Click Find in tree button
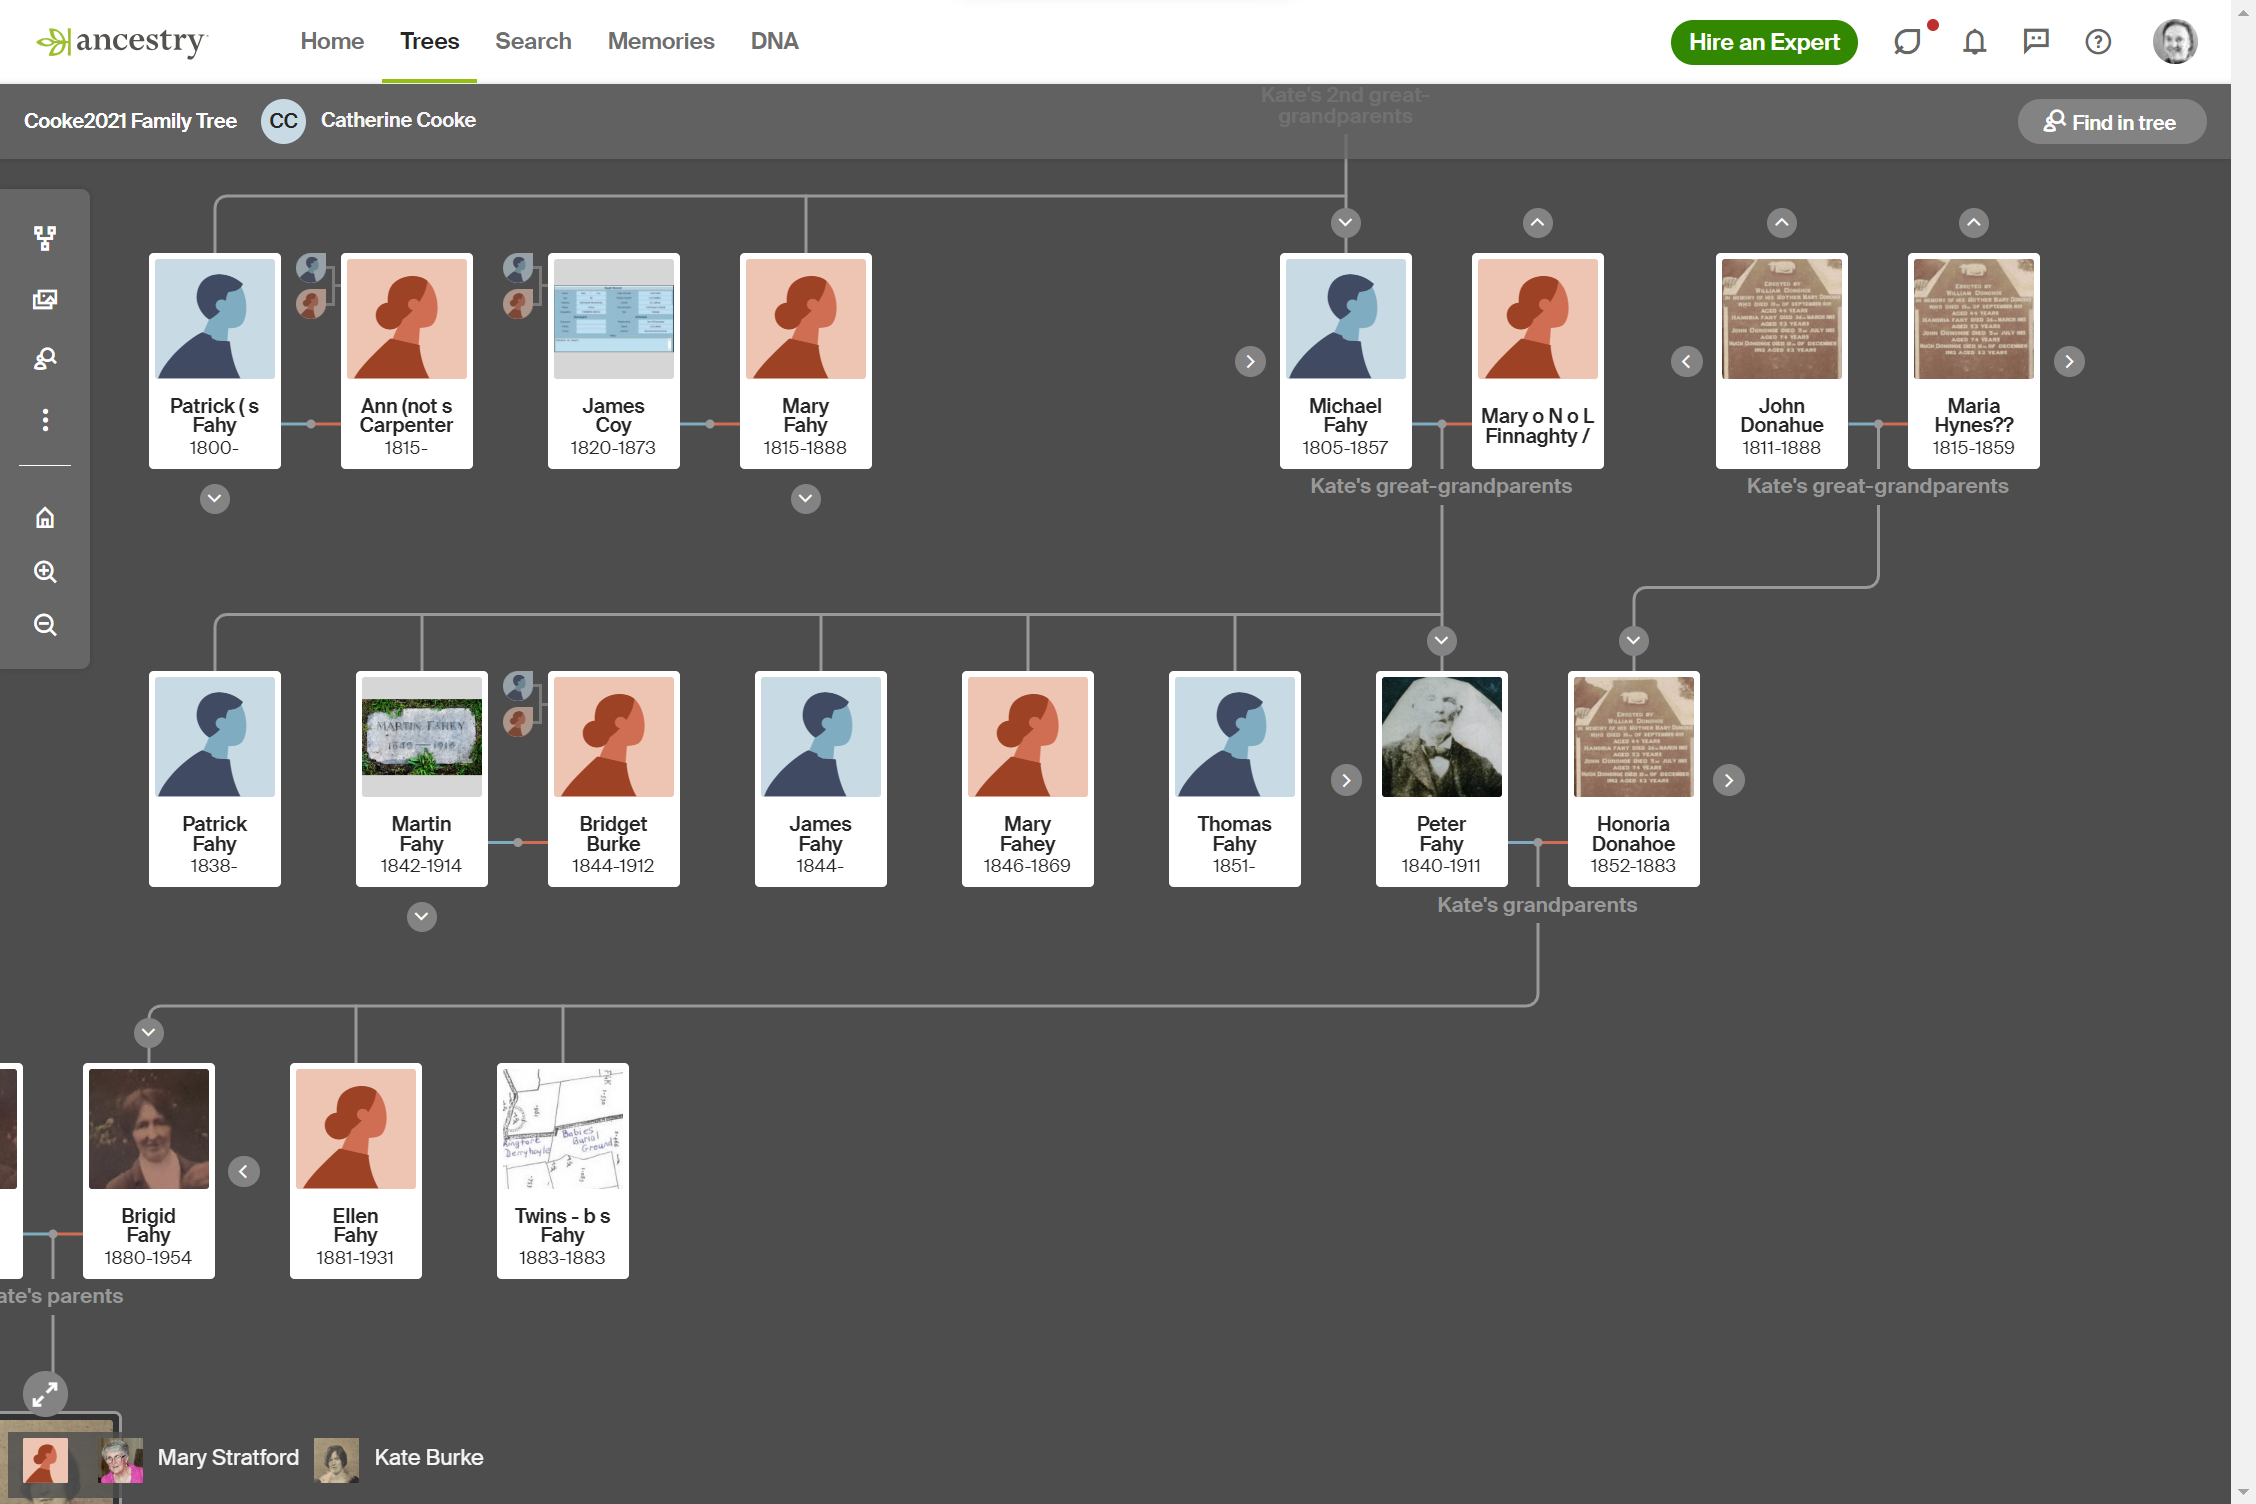Image resolution: width=2256 pixels, height=1504 pixels. pos(2112,122)
